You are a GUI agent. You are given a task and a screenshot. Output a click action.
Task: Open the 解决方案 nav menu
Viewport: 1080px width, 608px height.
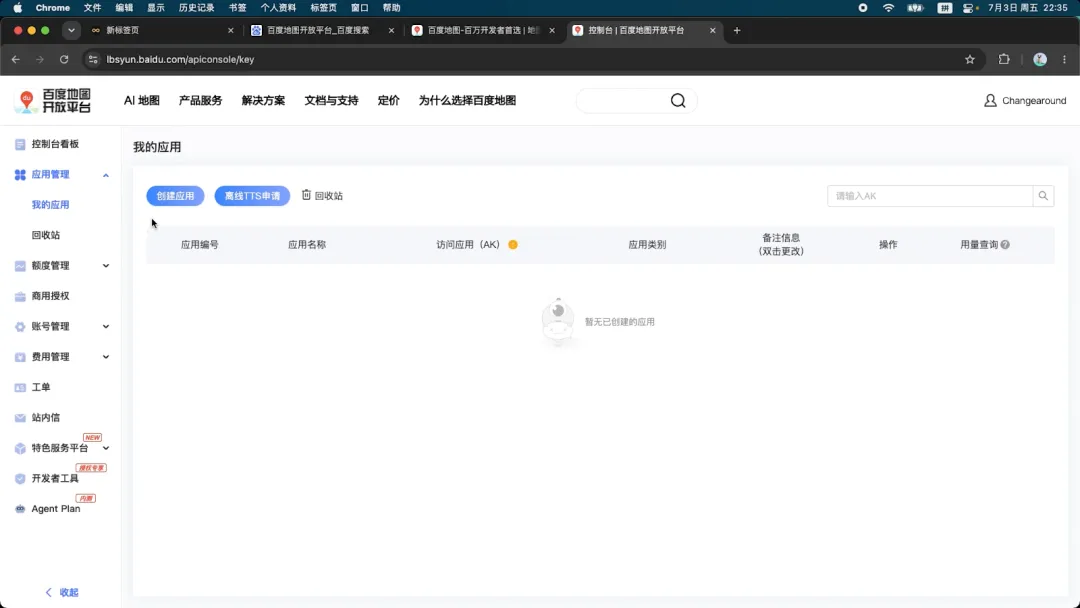(x=263, y=101)
